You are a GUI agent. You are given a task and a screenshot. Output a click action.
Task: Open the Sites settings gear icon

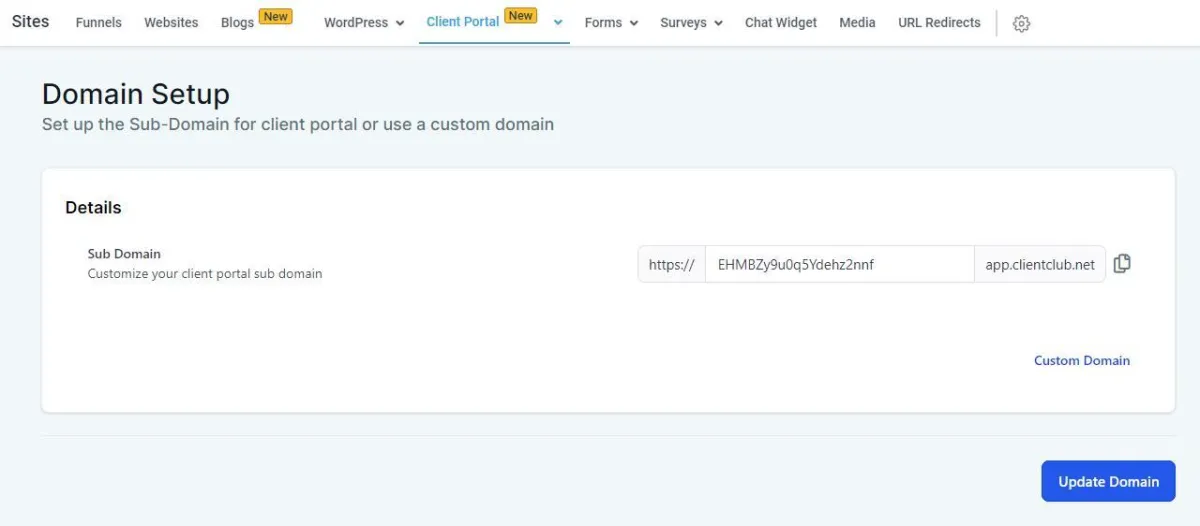coord(1021,23)
